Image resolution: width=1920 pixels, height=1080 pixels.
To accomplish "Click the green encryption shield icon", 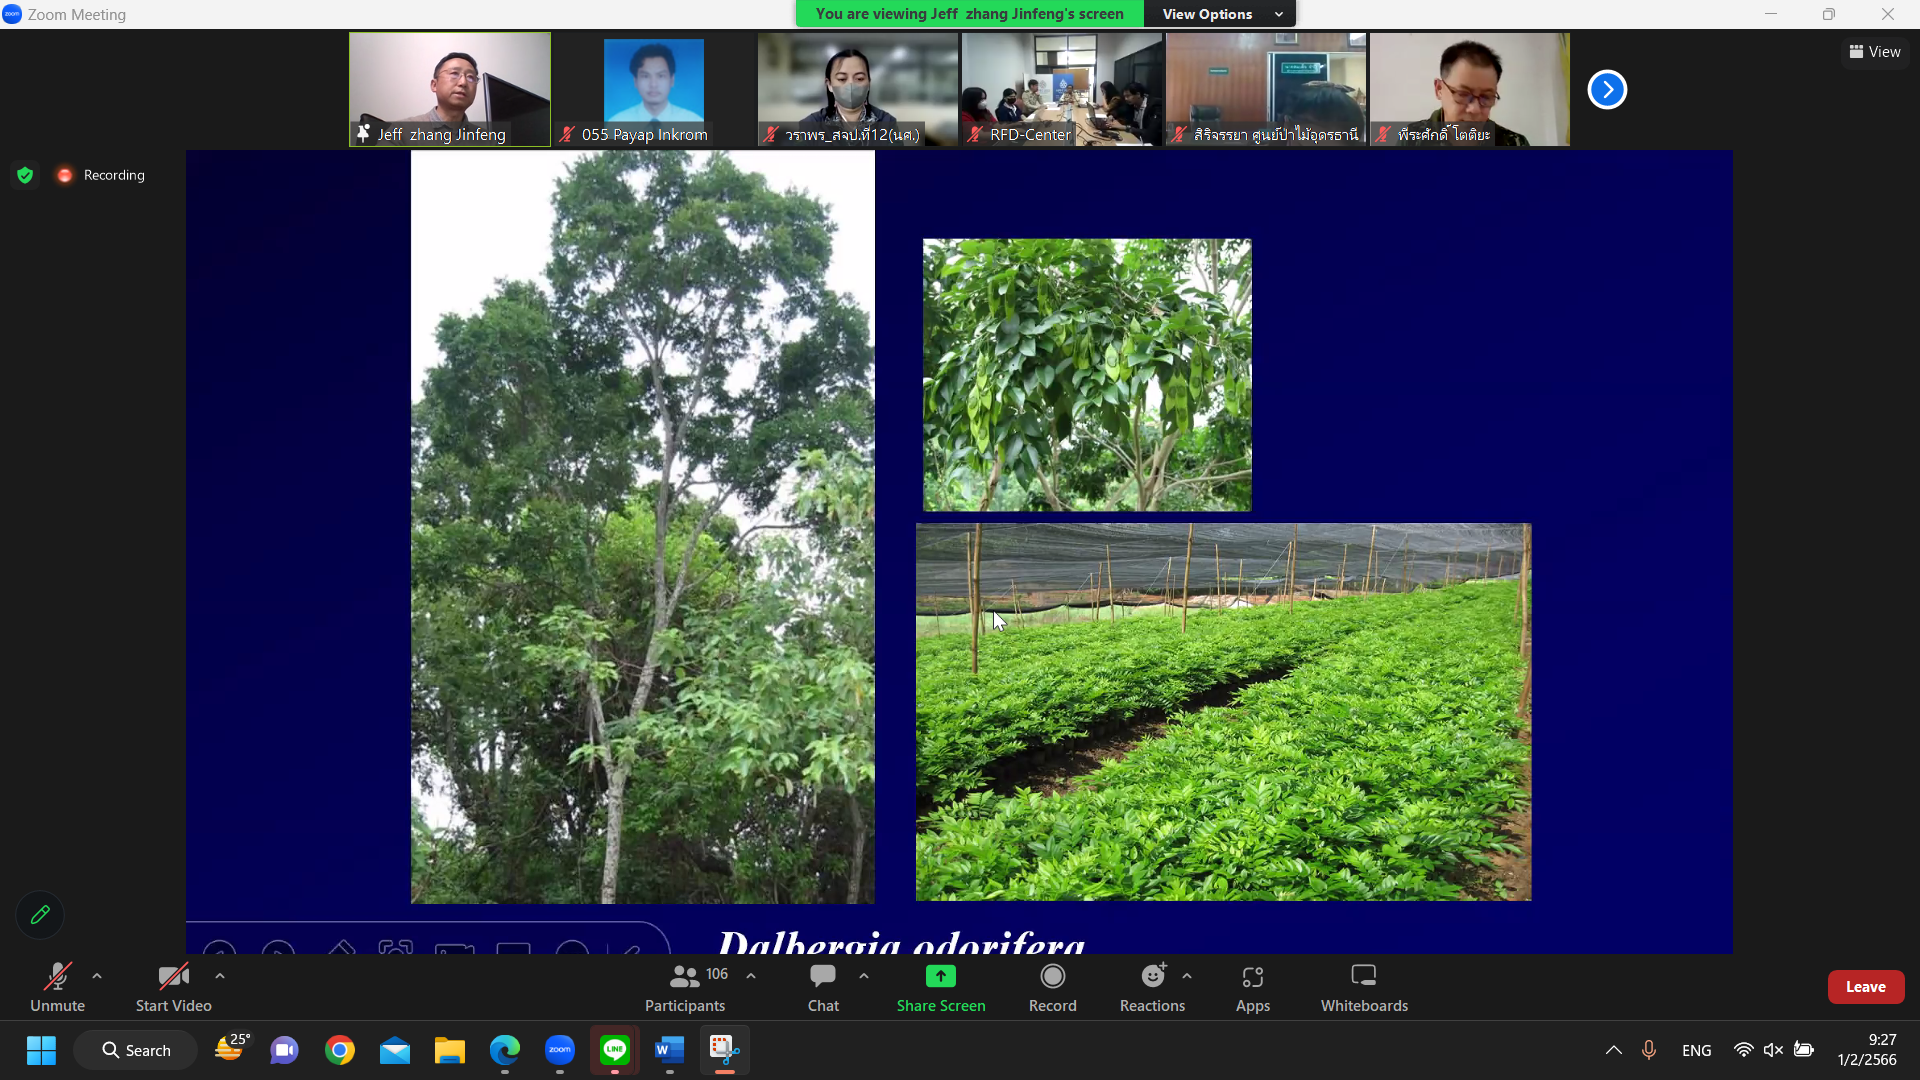I will (25, 175).
